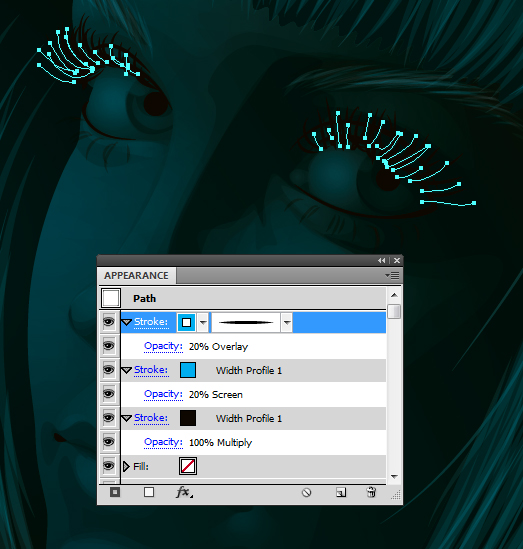Screen dimensions: 523x549
Task: Click the Fill: label
Action: point(141,466)
